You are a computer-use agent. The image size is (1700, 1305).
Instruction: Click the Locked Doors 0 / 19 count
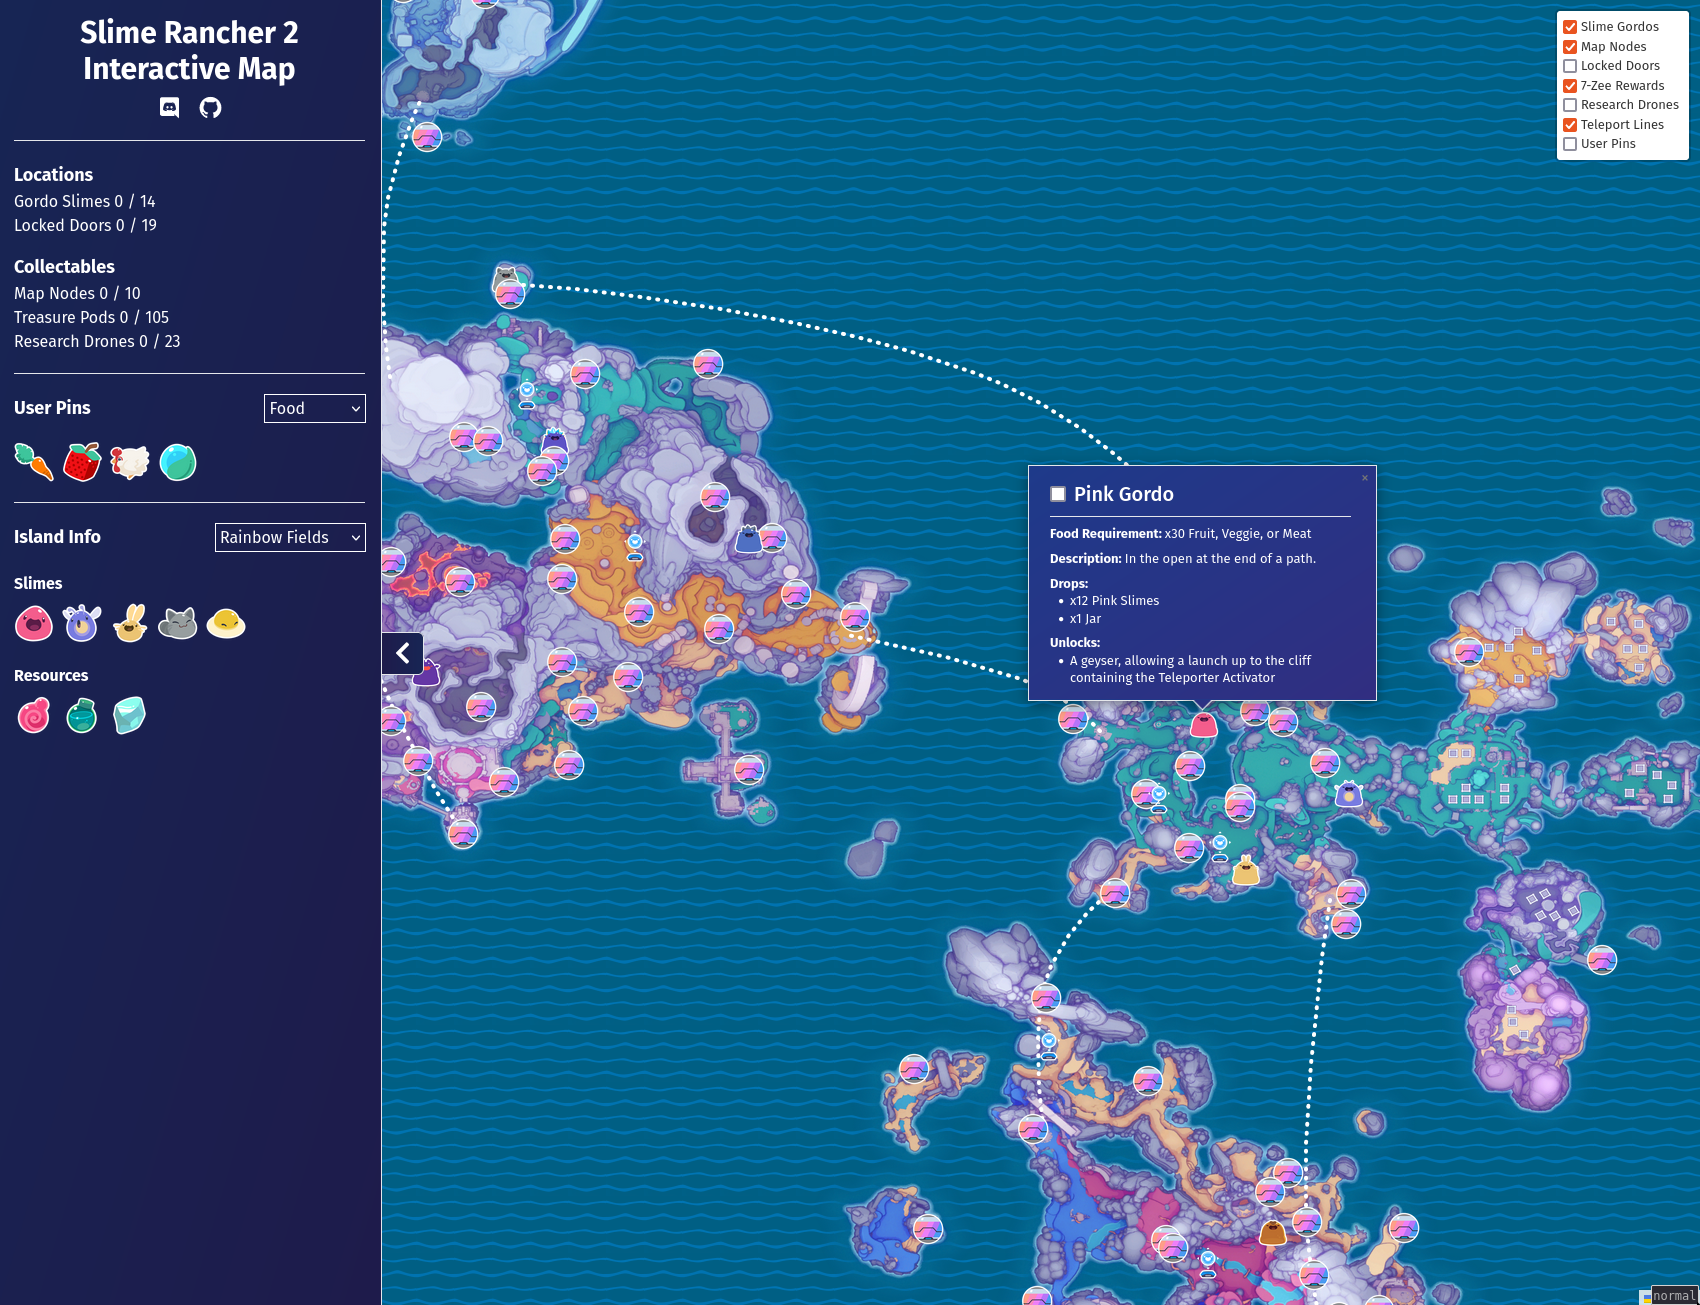tap(85, 225)
